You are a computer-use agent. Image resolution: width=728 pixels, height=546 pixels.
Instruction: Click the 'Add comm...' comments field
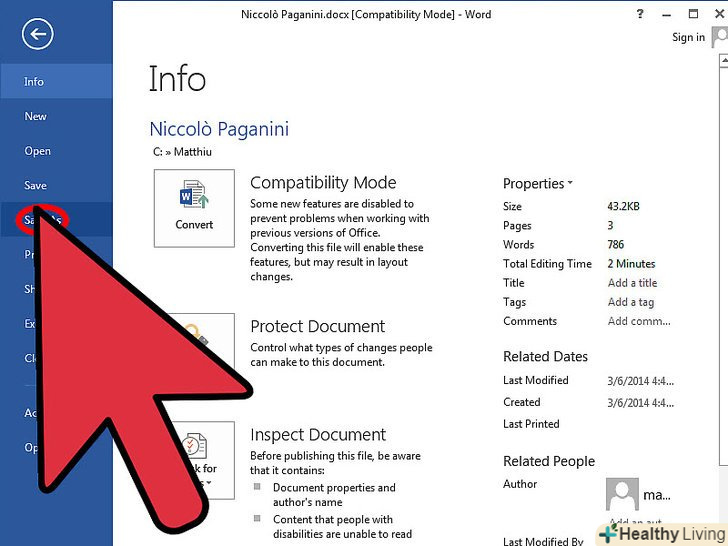[x=639, y=321]
